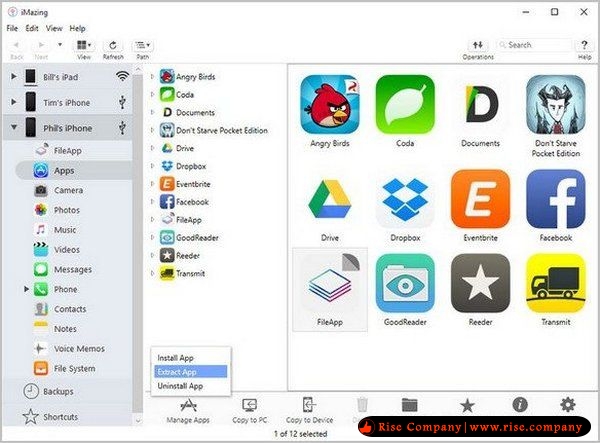
Task: Click the sidebar scroll down arrow
Action: coord(138,421)
